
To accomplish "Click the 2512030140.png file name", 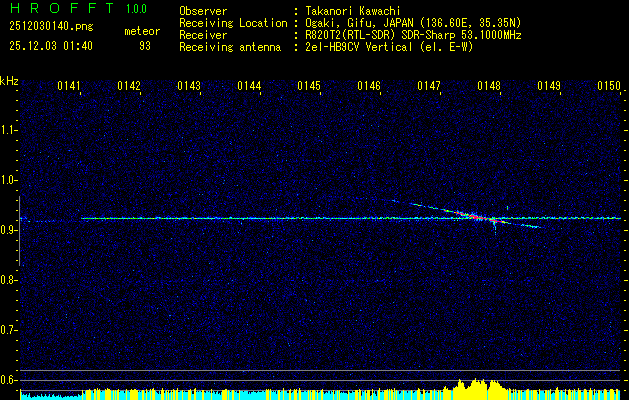I will coord(50,28).
